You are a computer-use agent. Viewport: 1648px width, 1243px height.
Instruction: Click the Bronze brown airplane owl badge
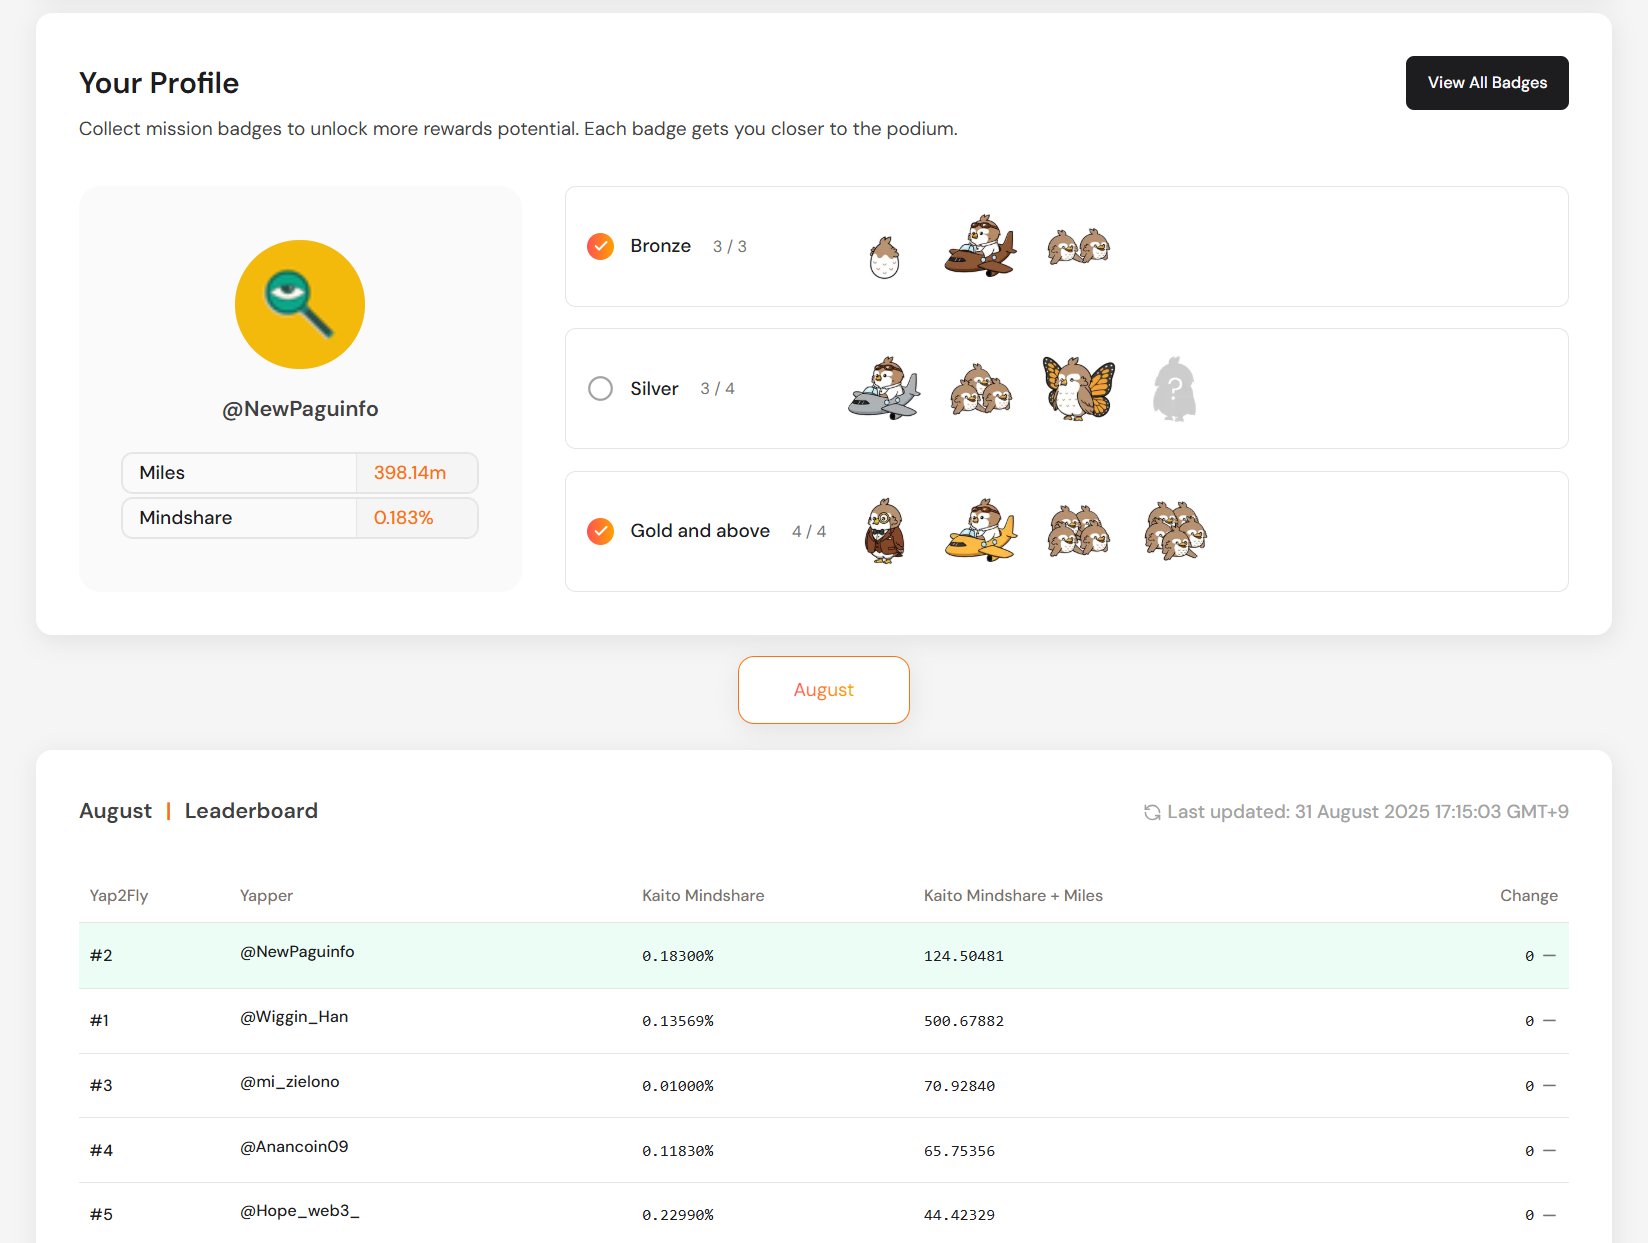click(x=980, y=246)
